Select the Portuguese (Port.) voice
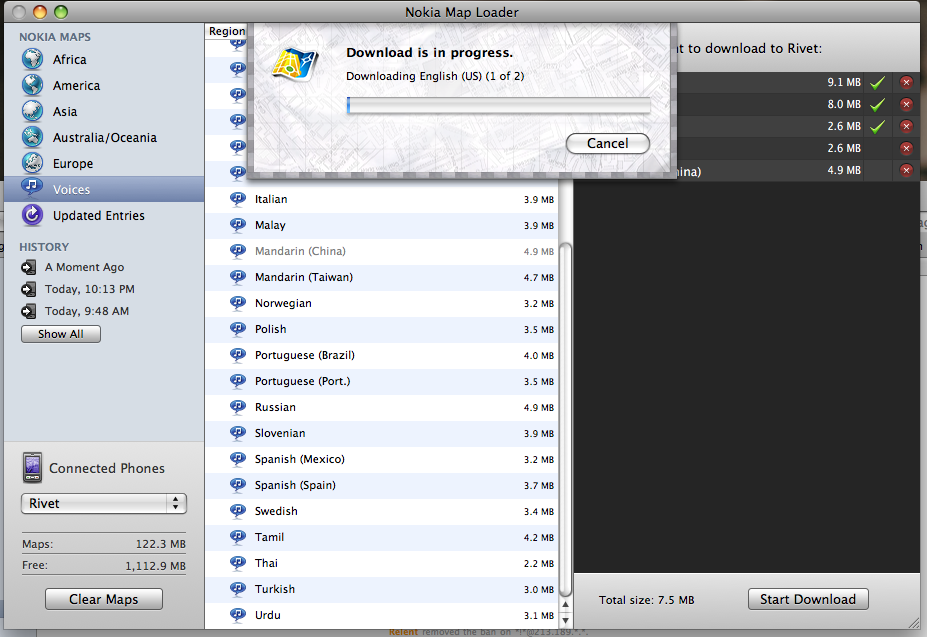The image size is (927, 637). point(381,381)
